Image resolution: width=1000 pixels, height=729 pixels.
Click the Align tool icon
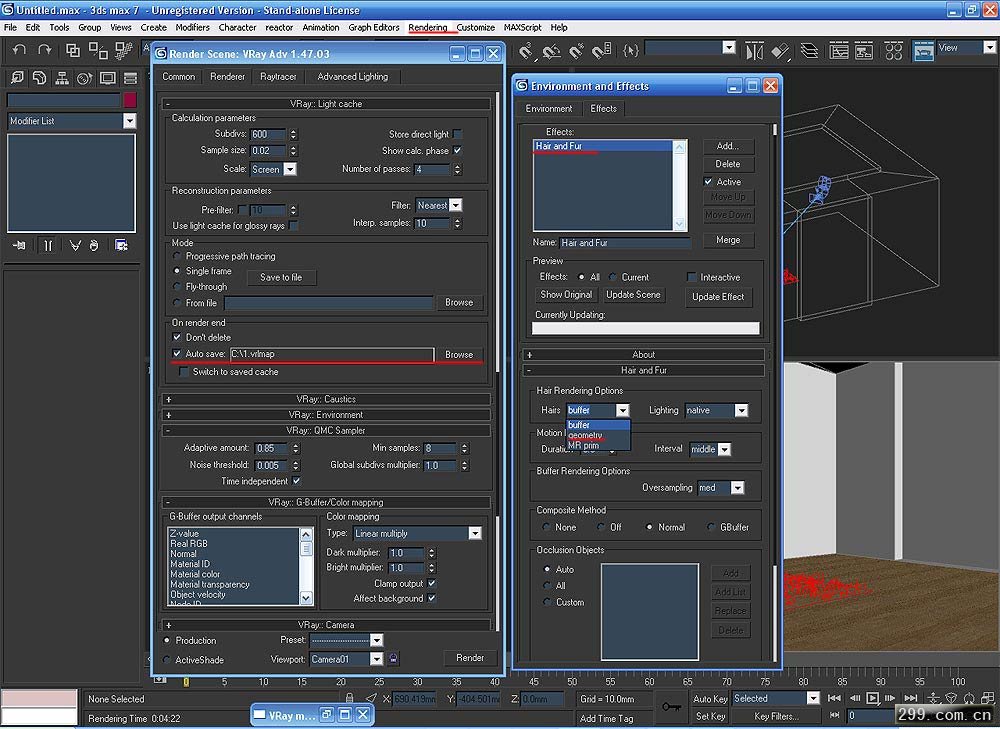781,51
